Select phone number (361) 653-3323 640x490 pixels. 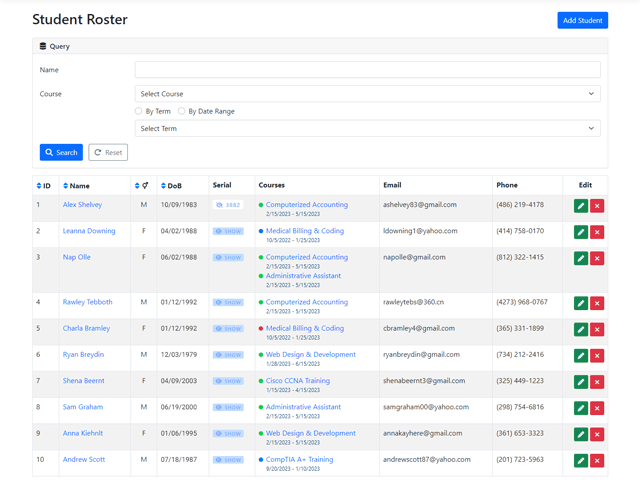(x=520, y=433)
